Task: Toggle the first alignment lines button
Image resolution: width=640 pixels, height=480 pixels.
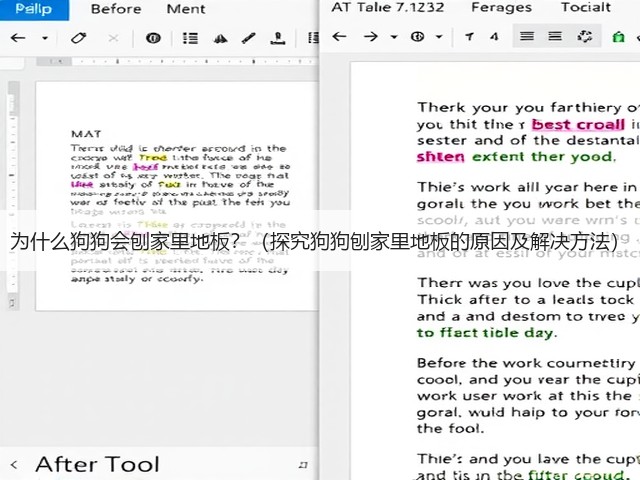Action: (527, 36)
